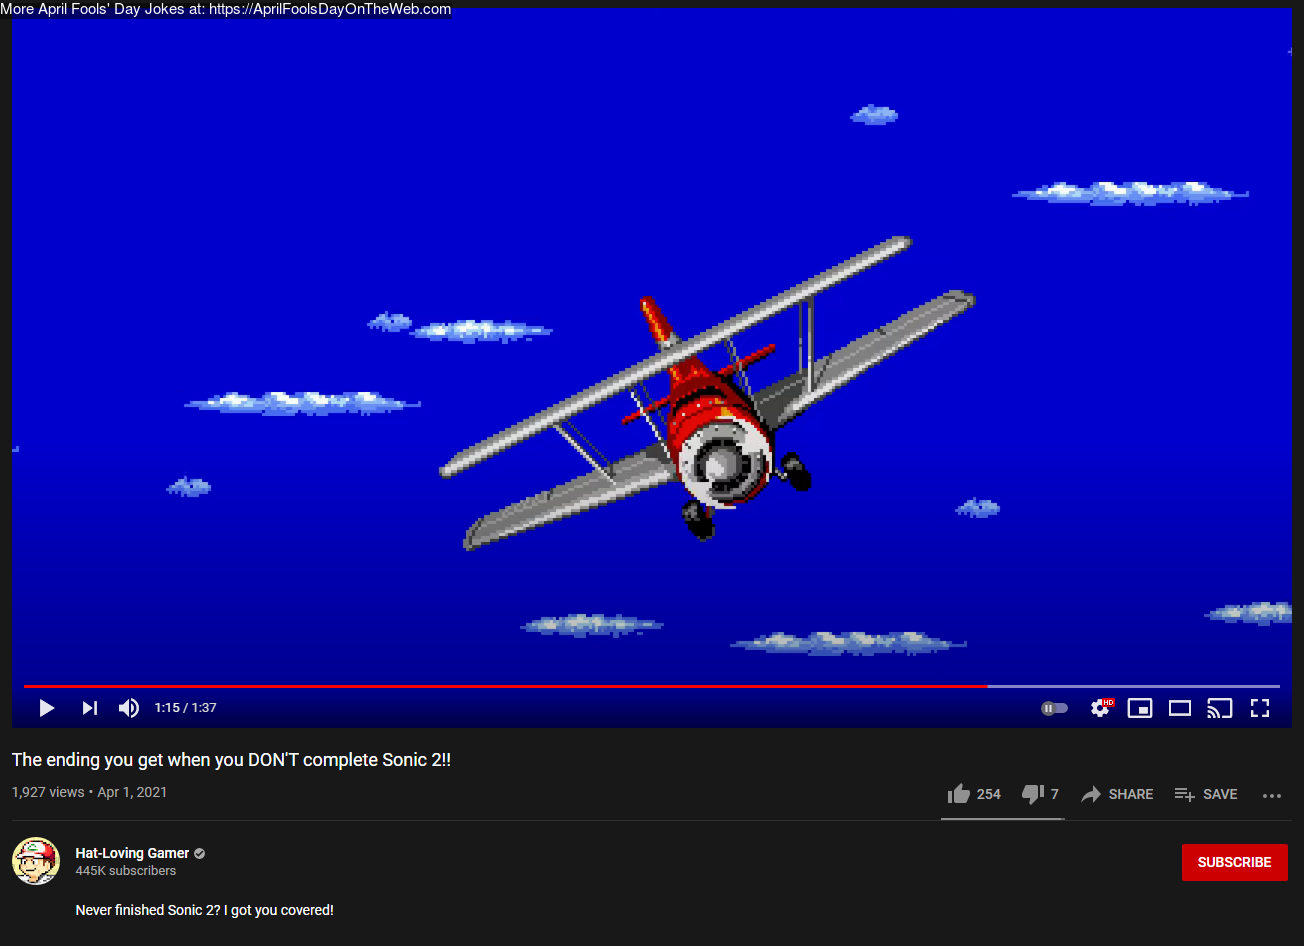Toggle the autoplay switch
The image size is (1304, 946).
[1054, 708]
